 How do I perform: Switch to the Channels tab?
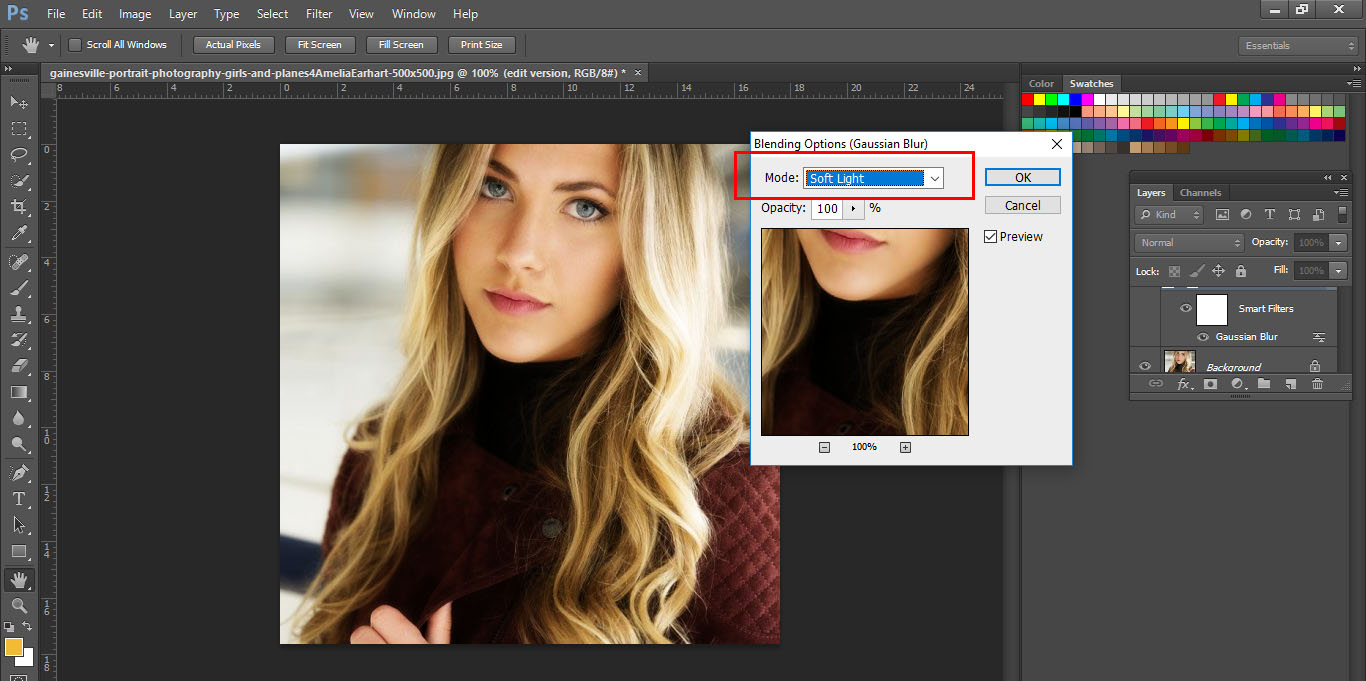[1201, 192]
